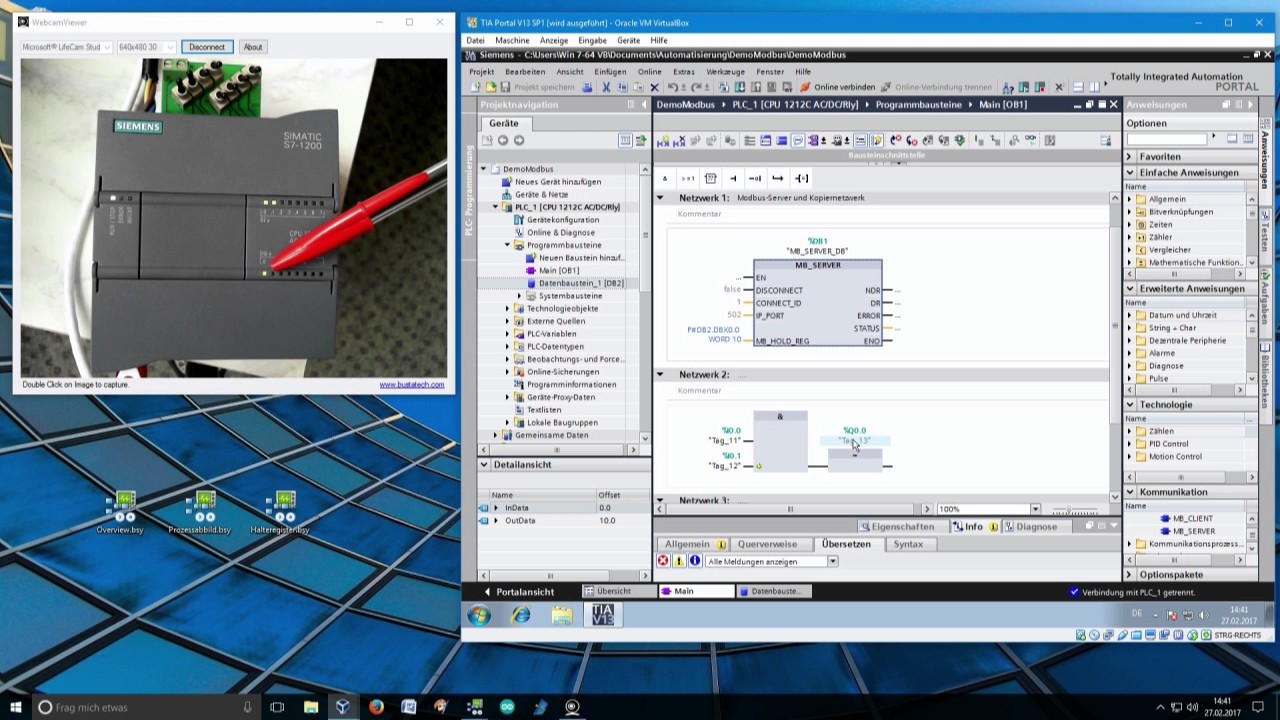Click Disconnect button in WebcamViewer
Viewport: 1280px width, 720px height.
tap(207, 47)
